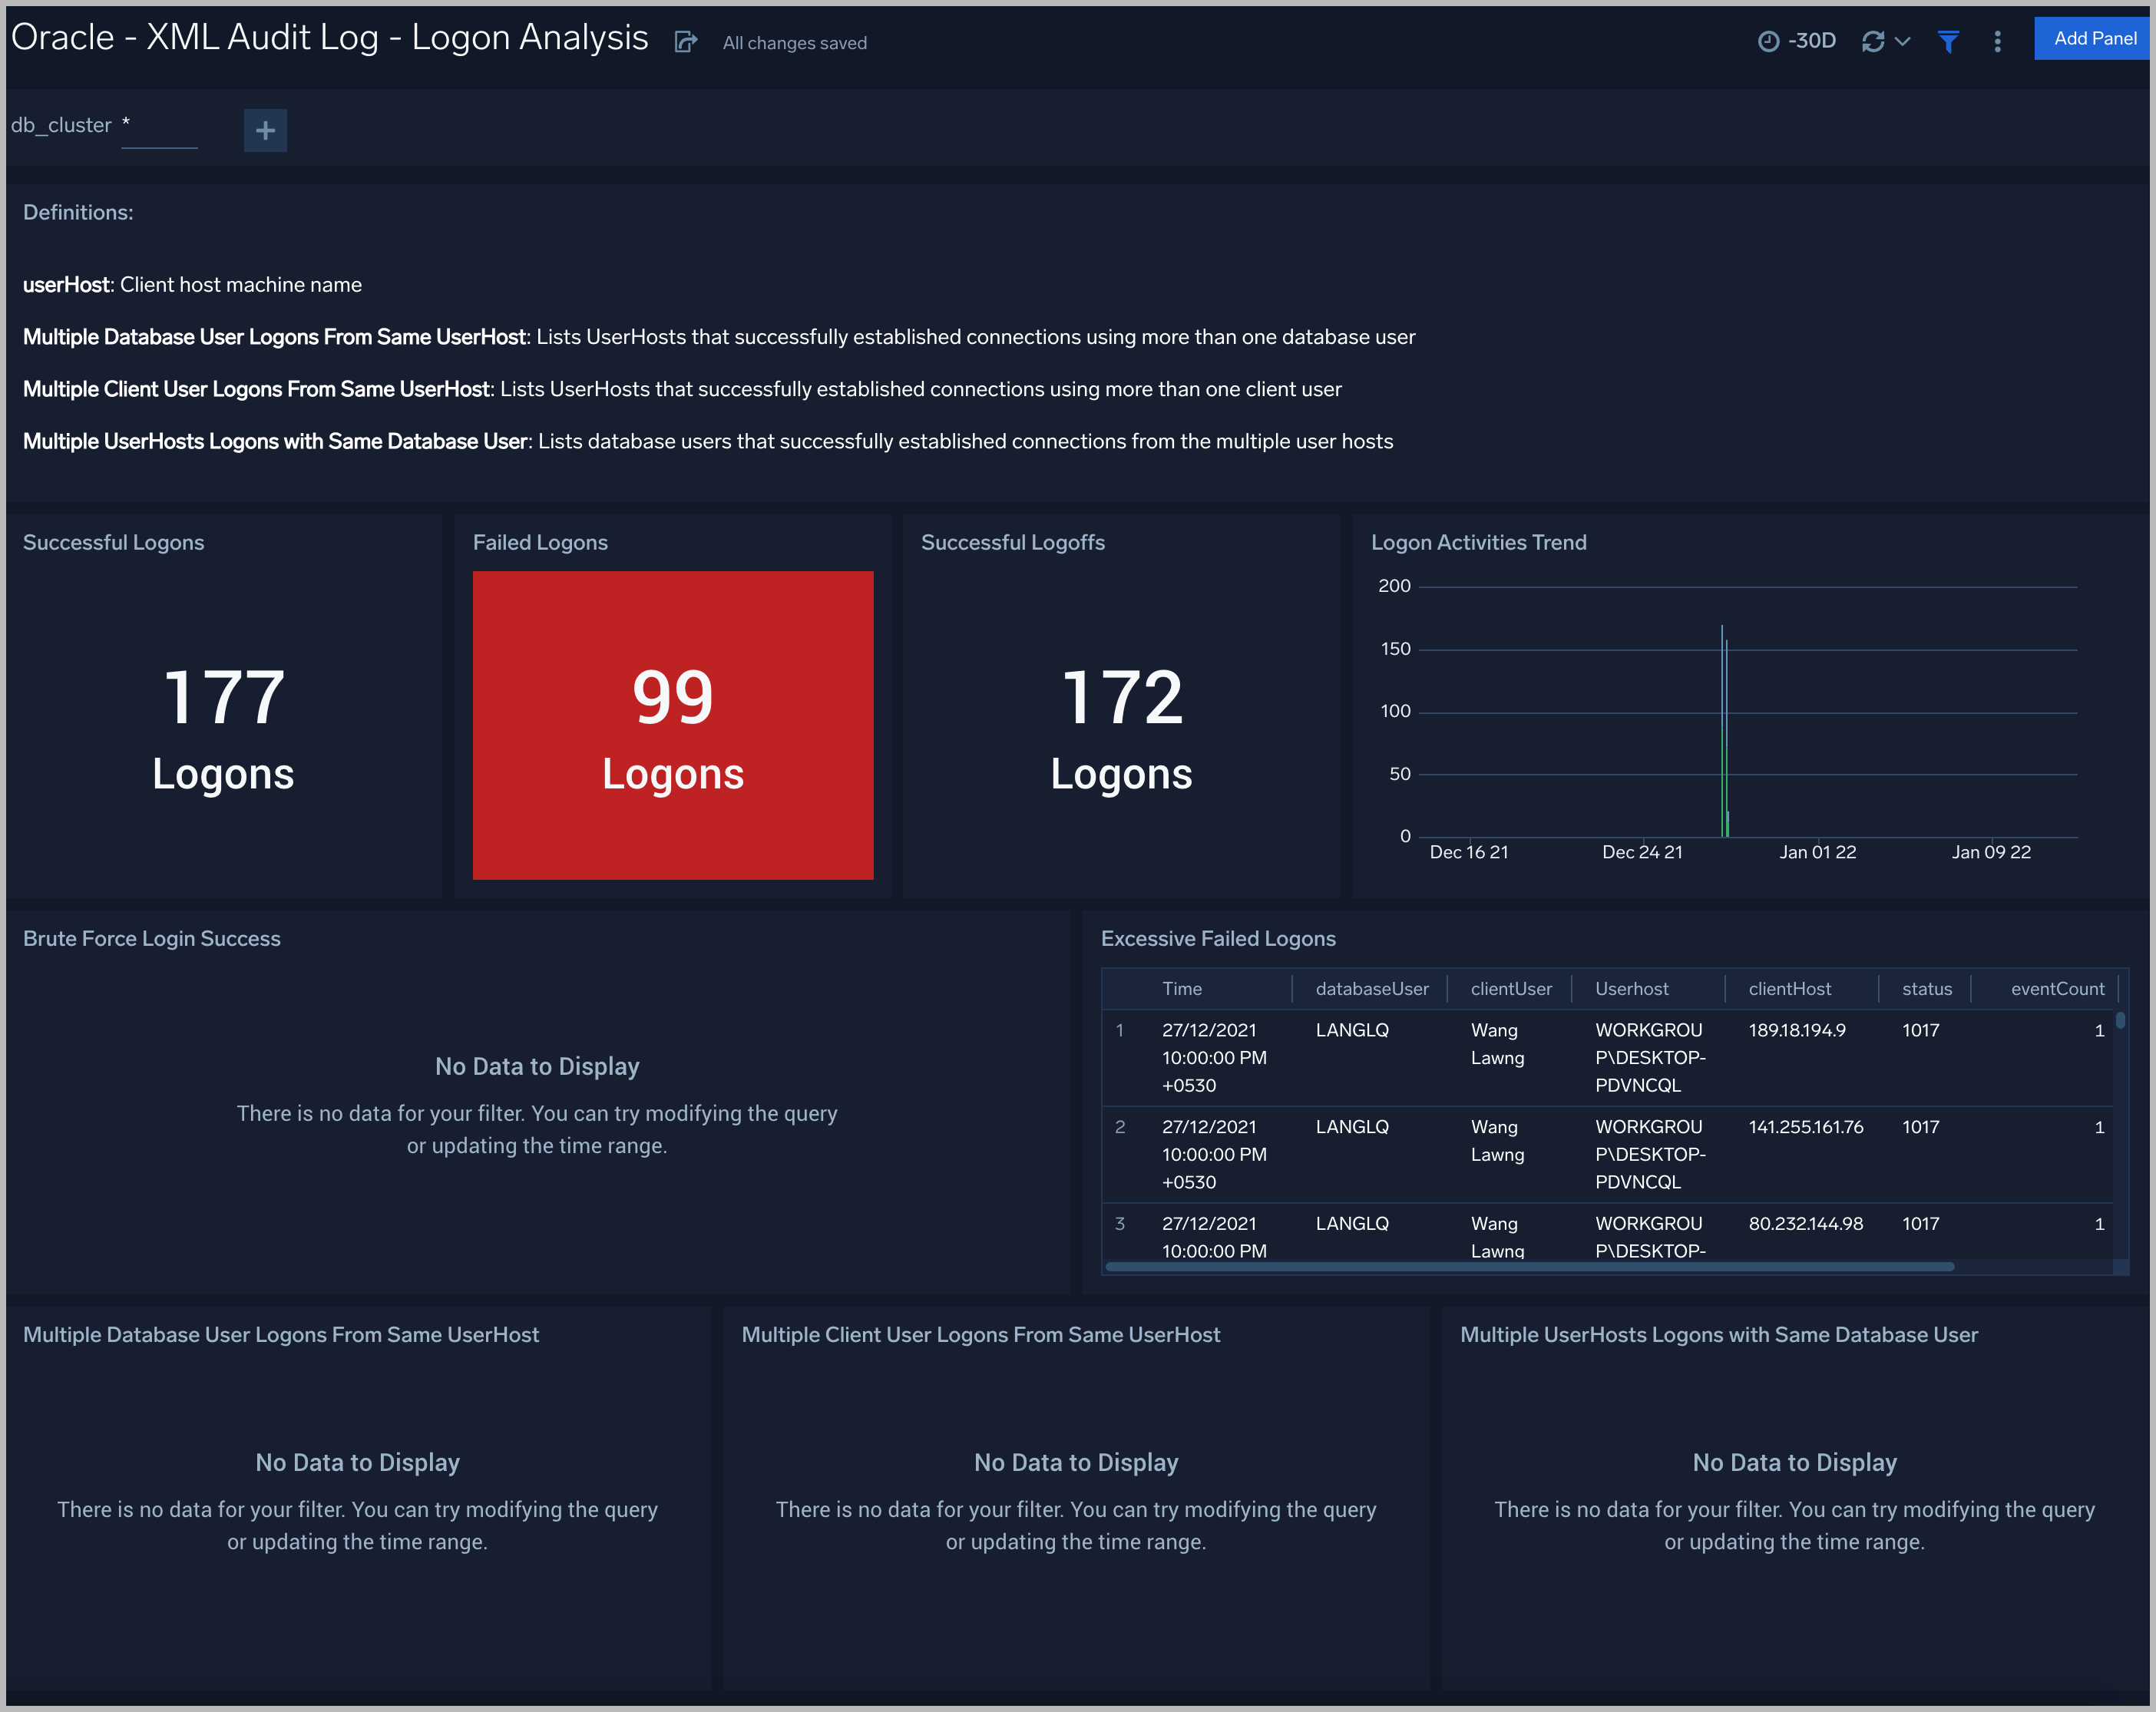2156x1712 pixels.
Task: Open the time range selector showing -30D
Action: (1797, 40)
